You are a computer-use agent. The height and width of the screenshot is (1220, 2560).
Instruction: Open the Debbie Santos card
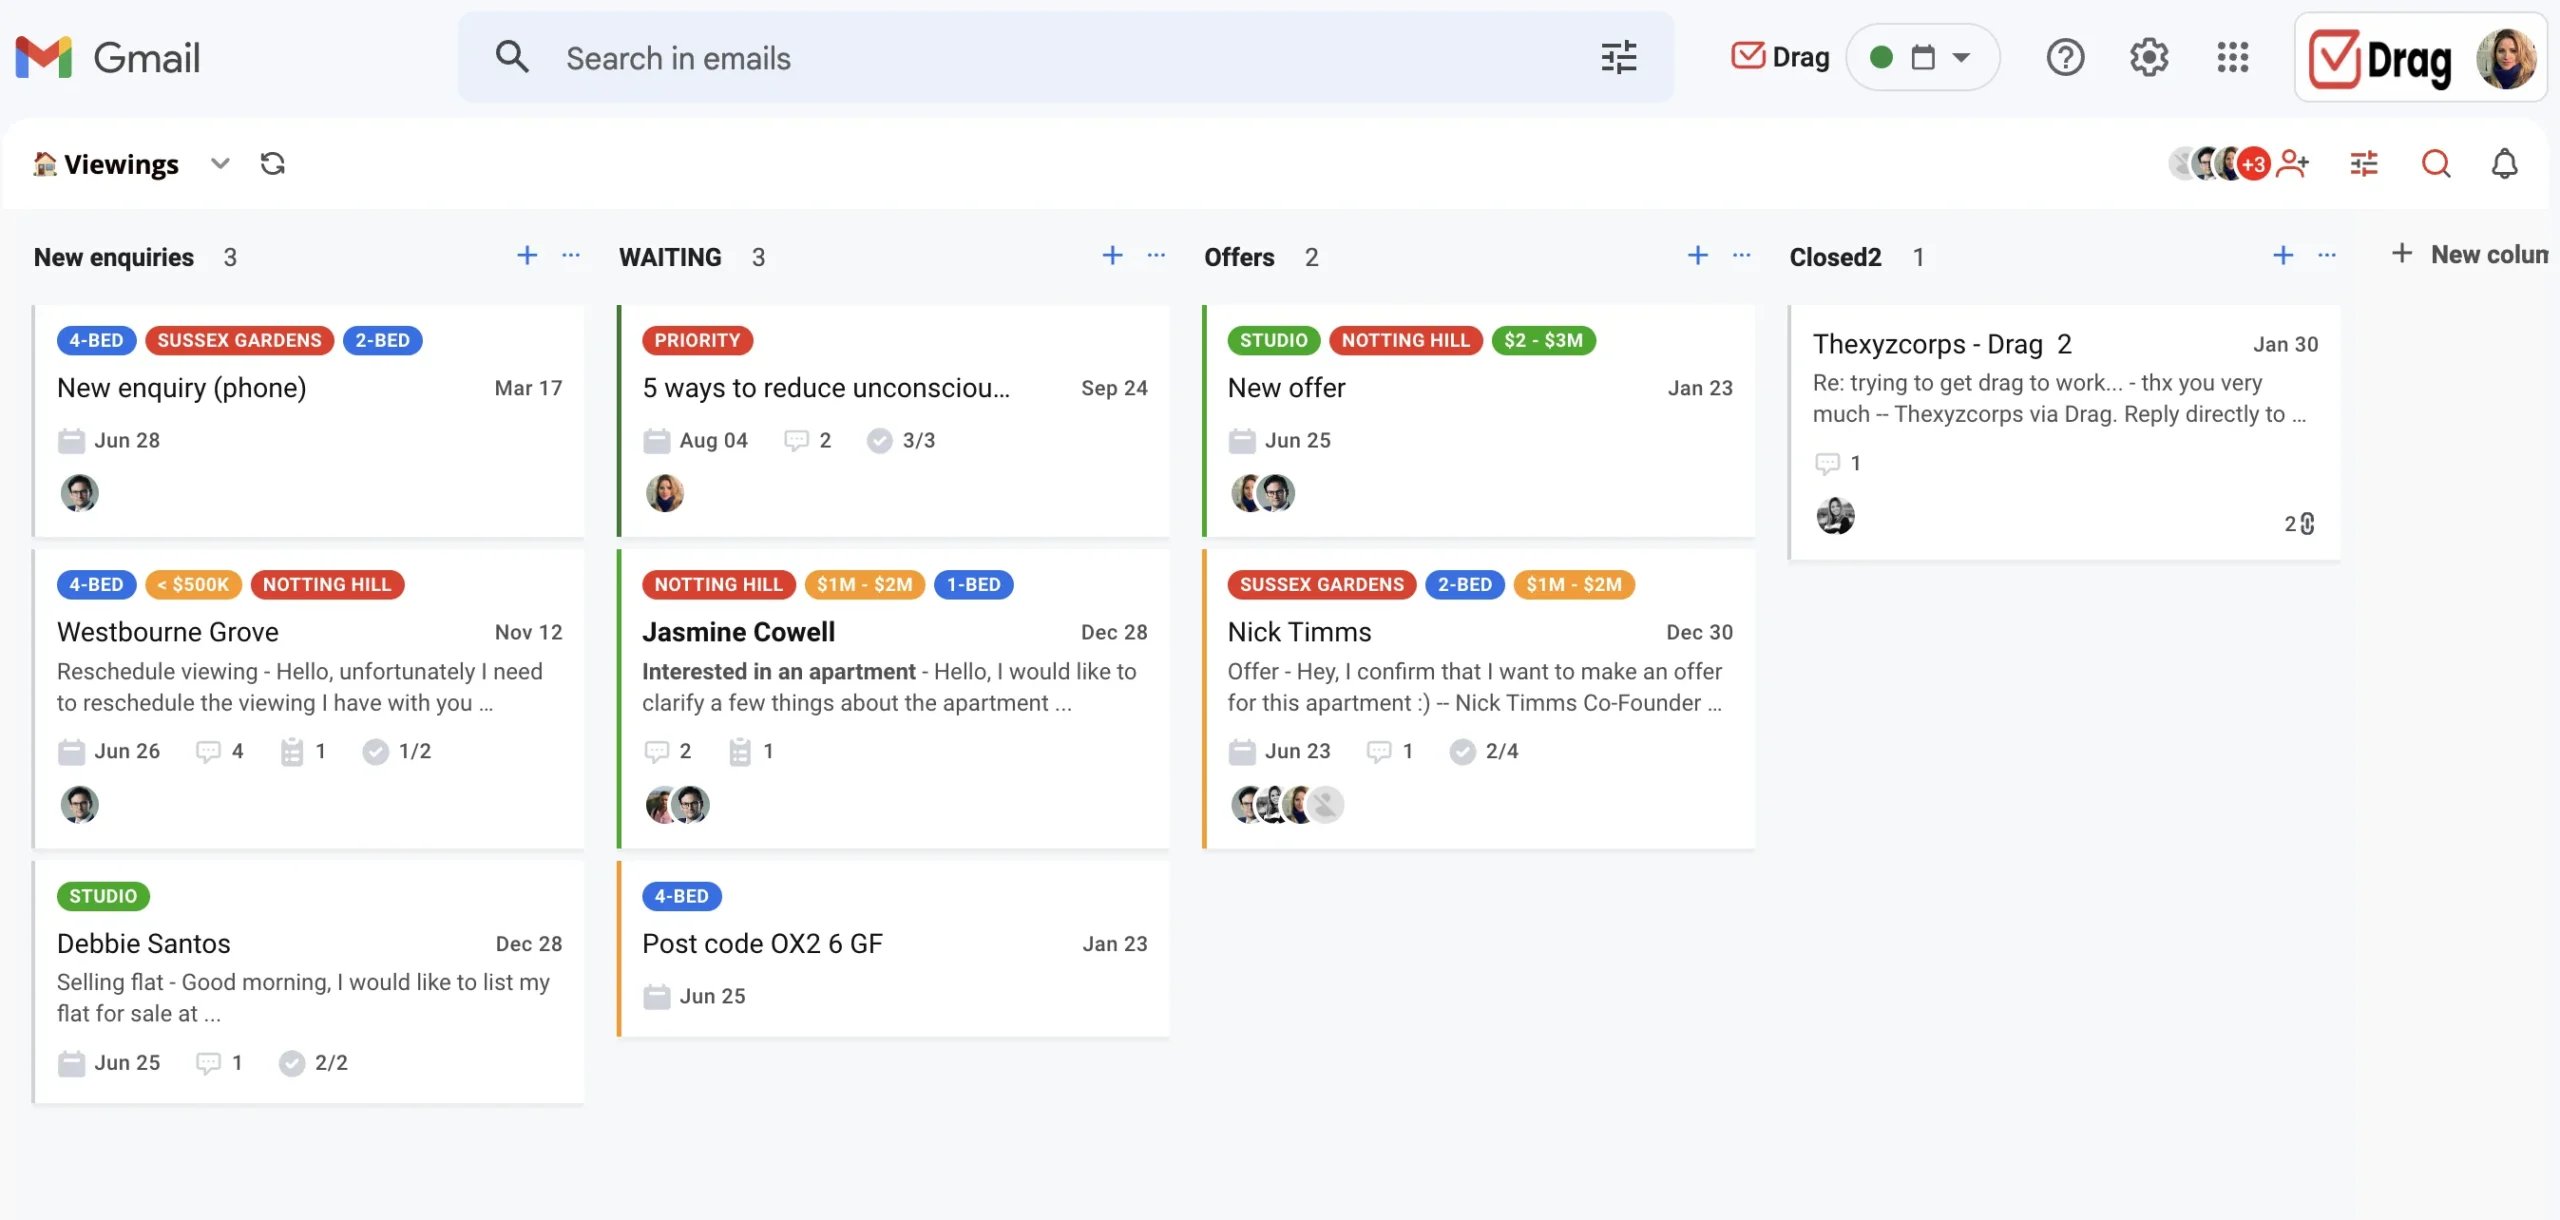pyautogui.click(x=309, y=982)
